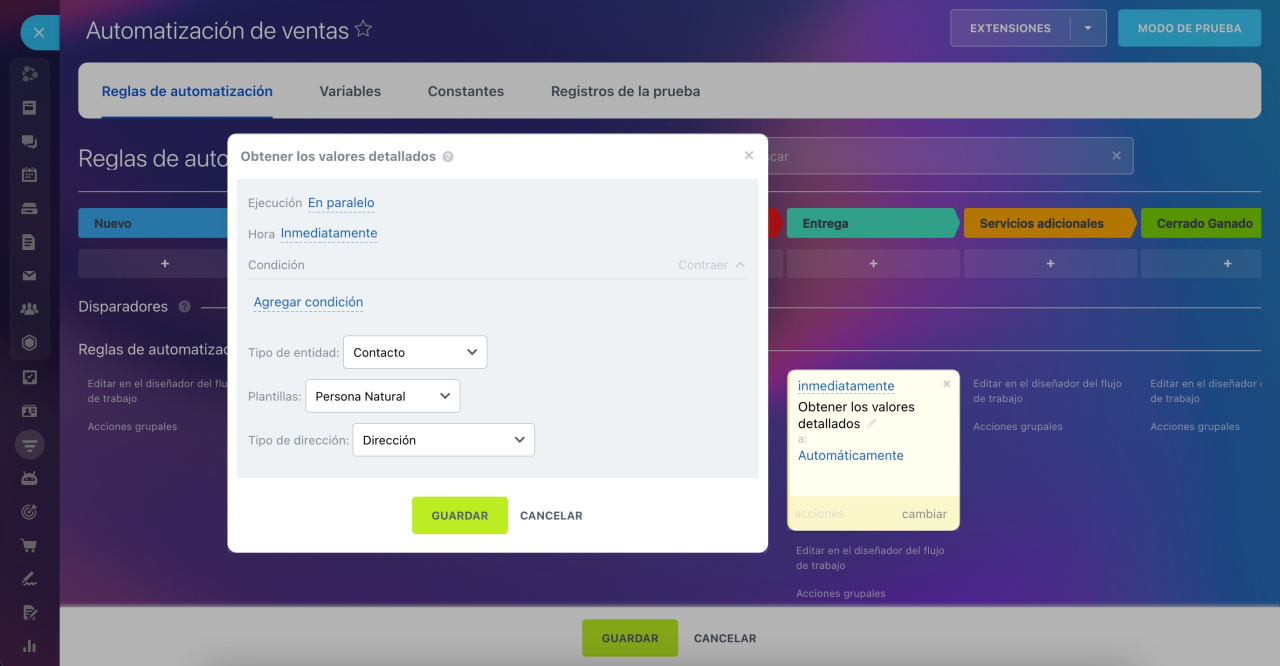The width and height of the screenshot is (1280, 666).
Task: Click the Agregar condición link
Action: coord(308,302)
